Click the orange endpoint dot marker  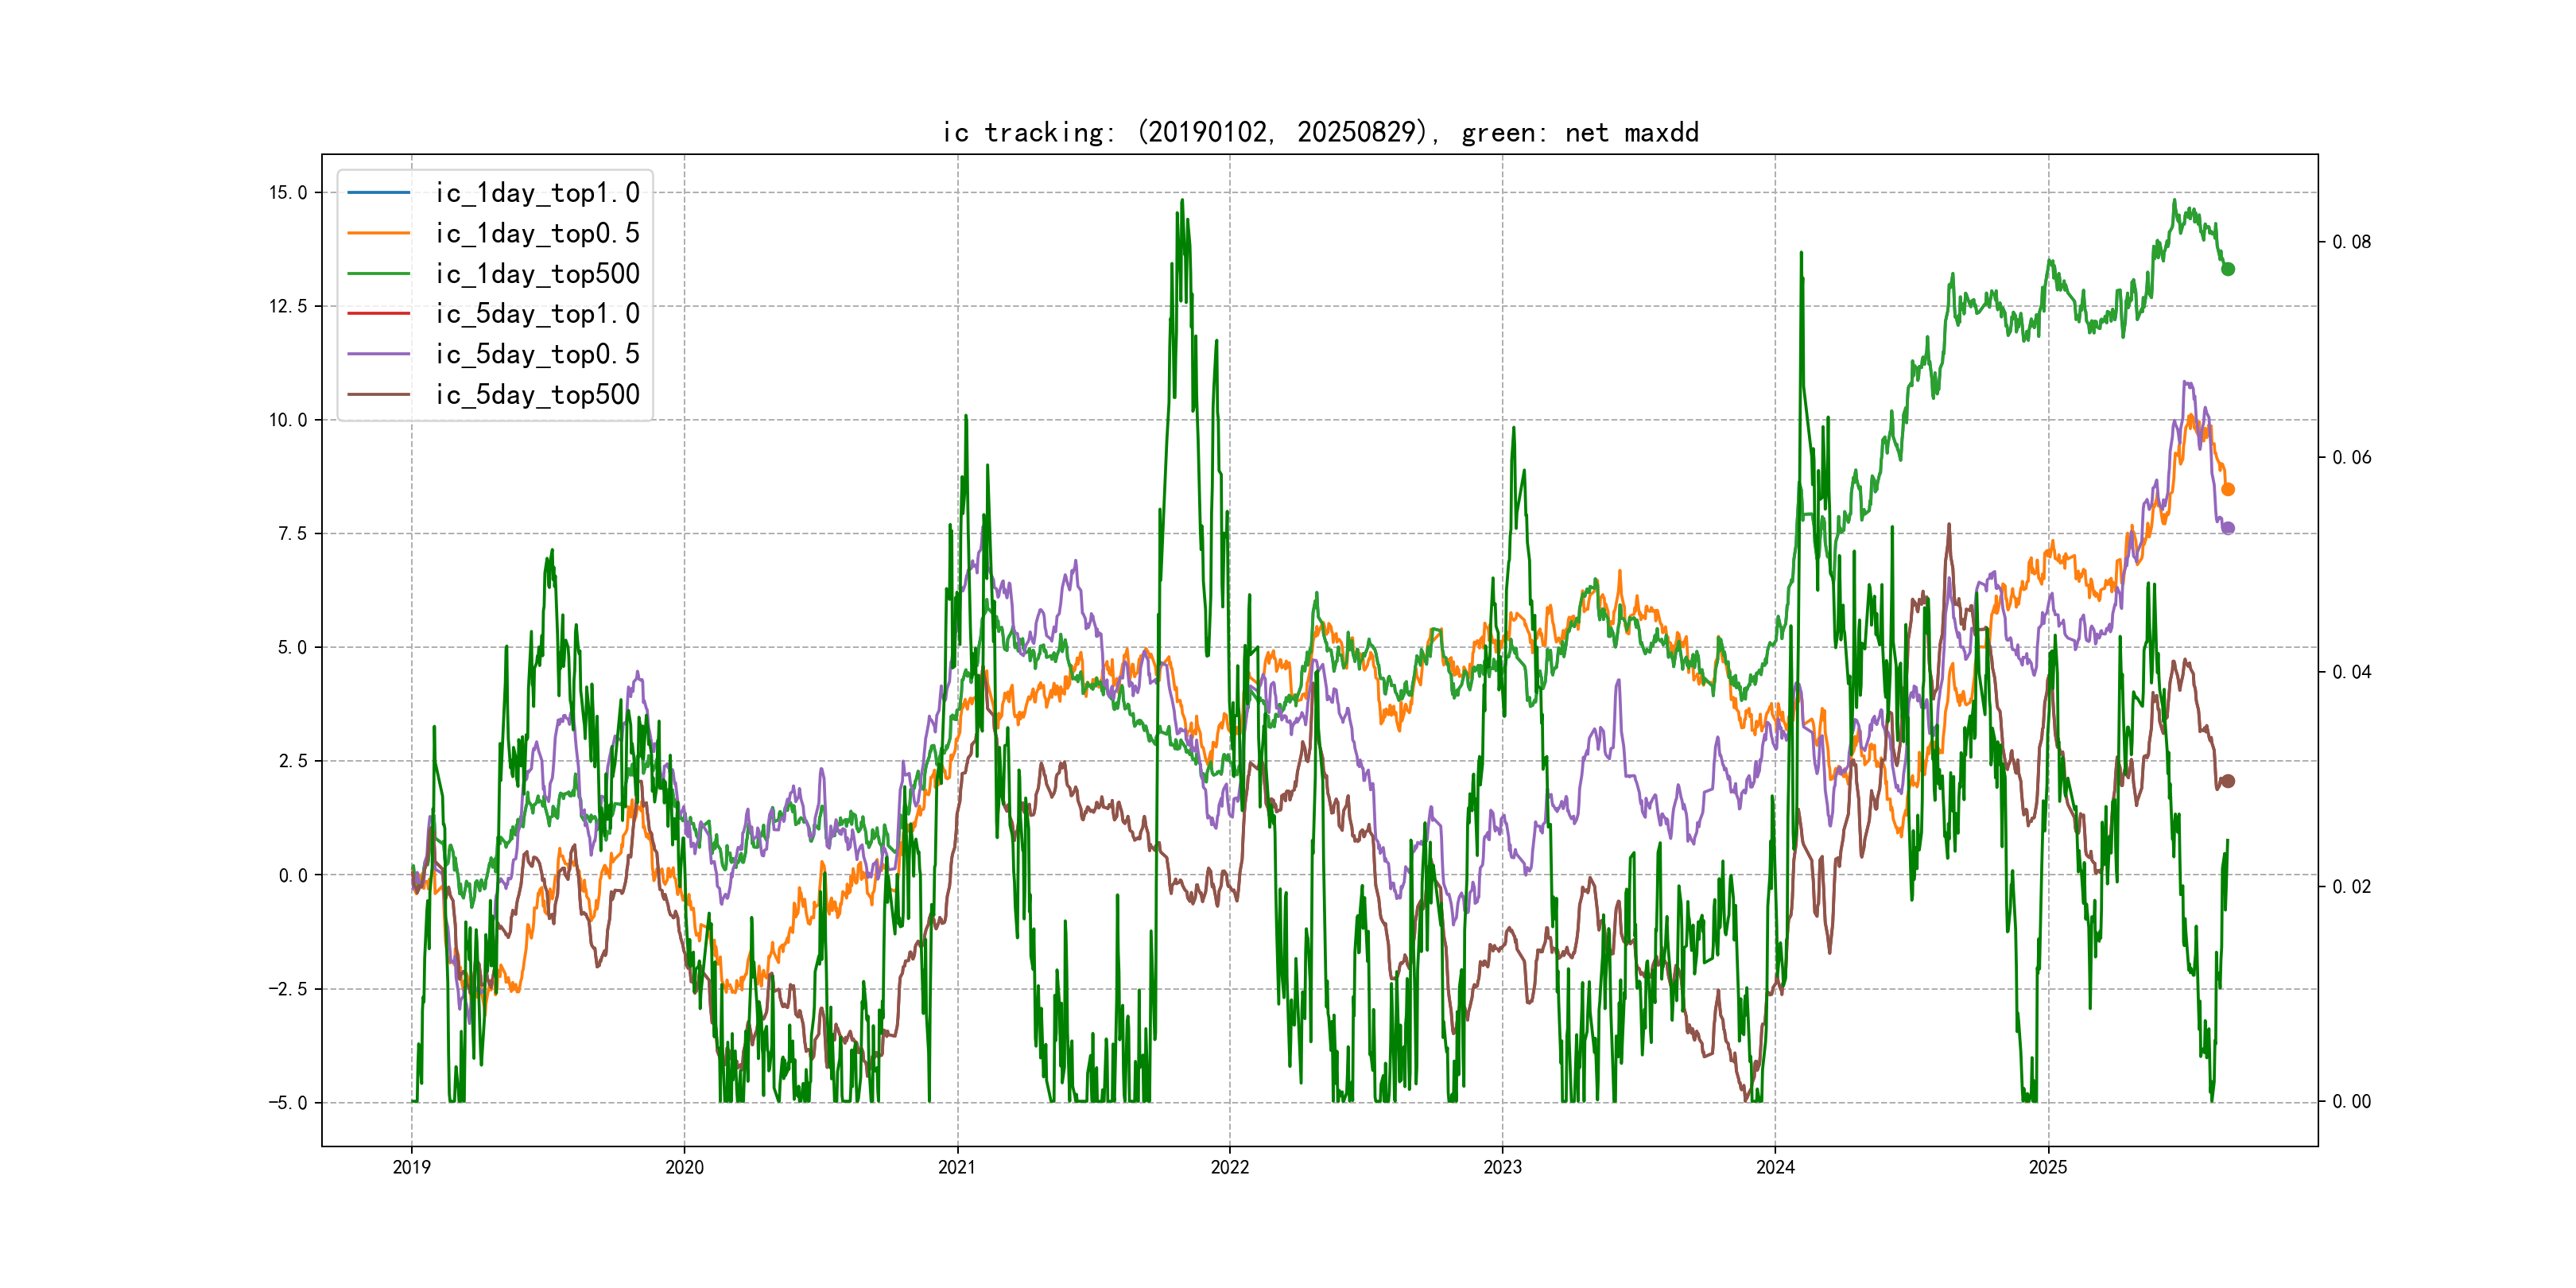[x=2228, y=489]
